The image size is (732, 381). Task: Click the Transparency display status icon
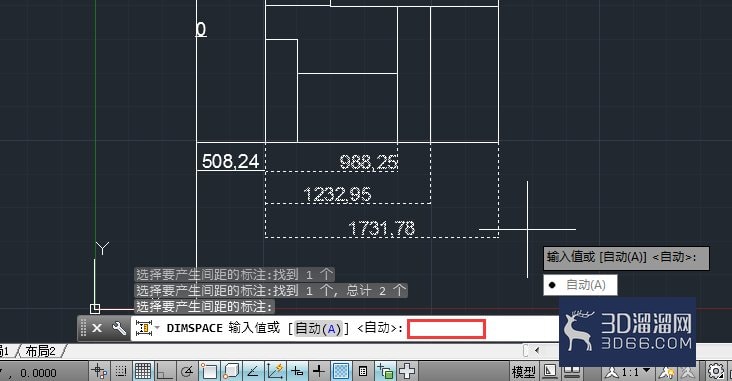[341, 371]
